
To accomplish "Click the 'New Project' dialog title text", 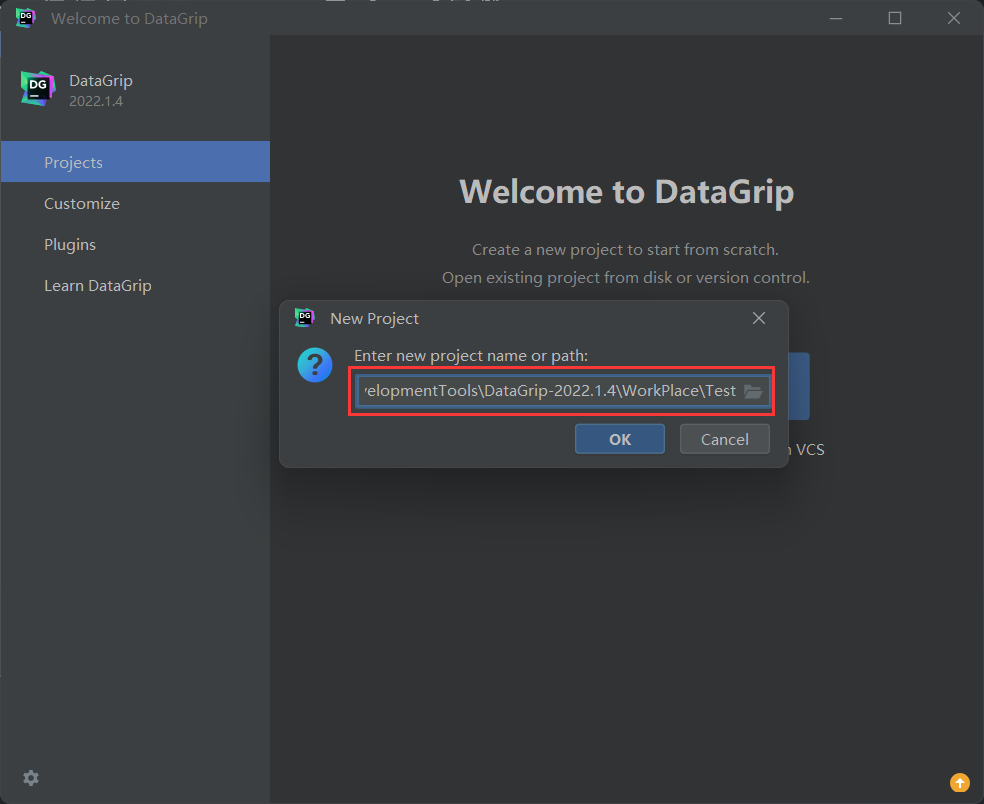I will click(375, 318).
